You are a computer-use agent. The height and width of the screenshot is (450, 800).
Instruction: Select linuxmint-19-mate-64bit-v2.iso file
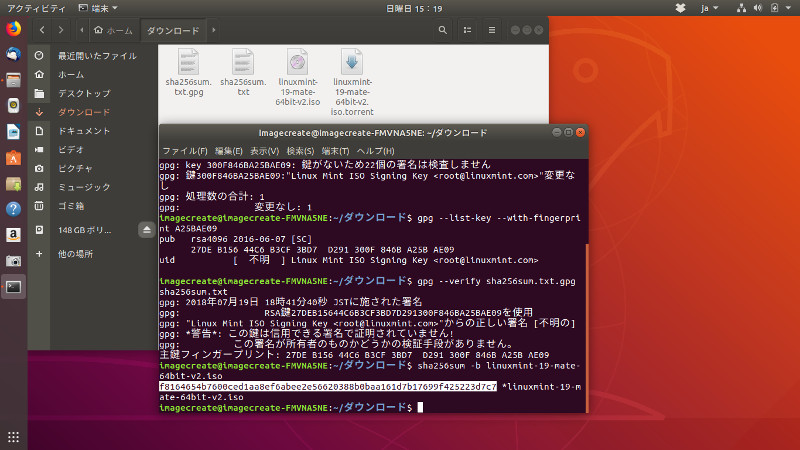point(297,78)
